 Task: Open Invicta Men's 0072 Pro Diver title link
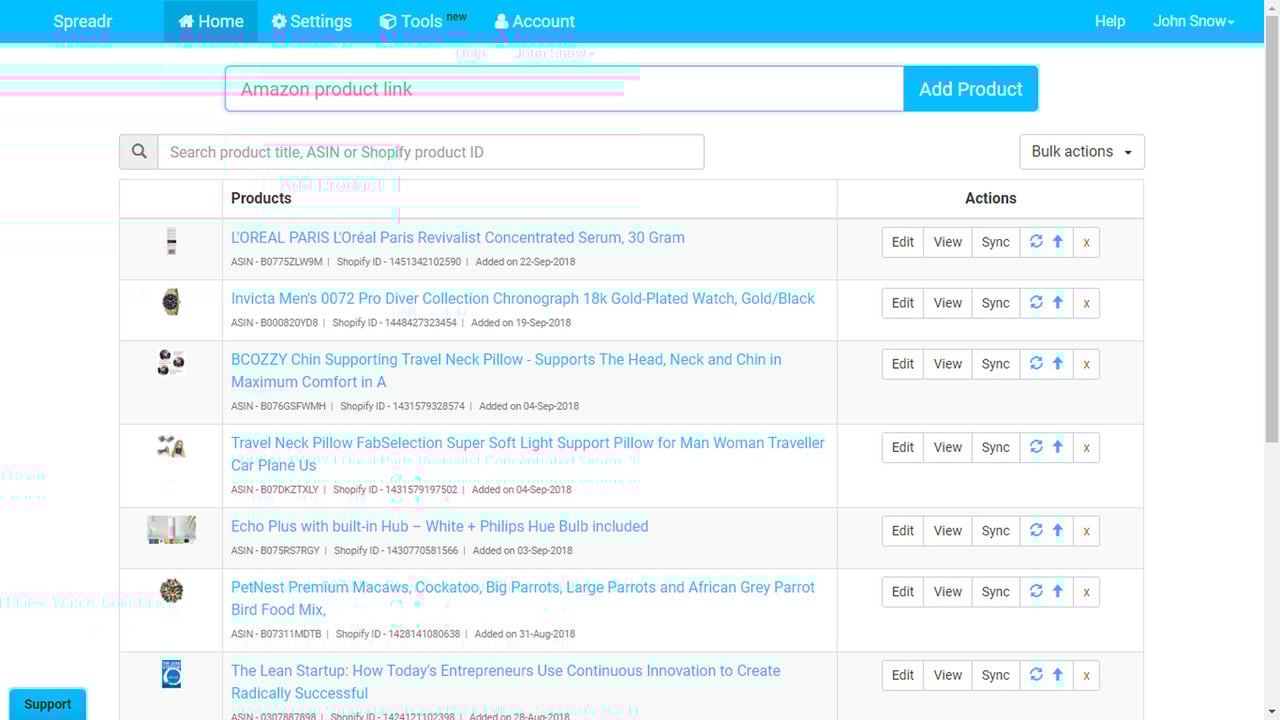523,299
